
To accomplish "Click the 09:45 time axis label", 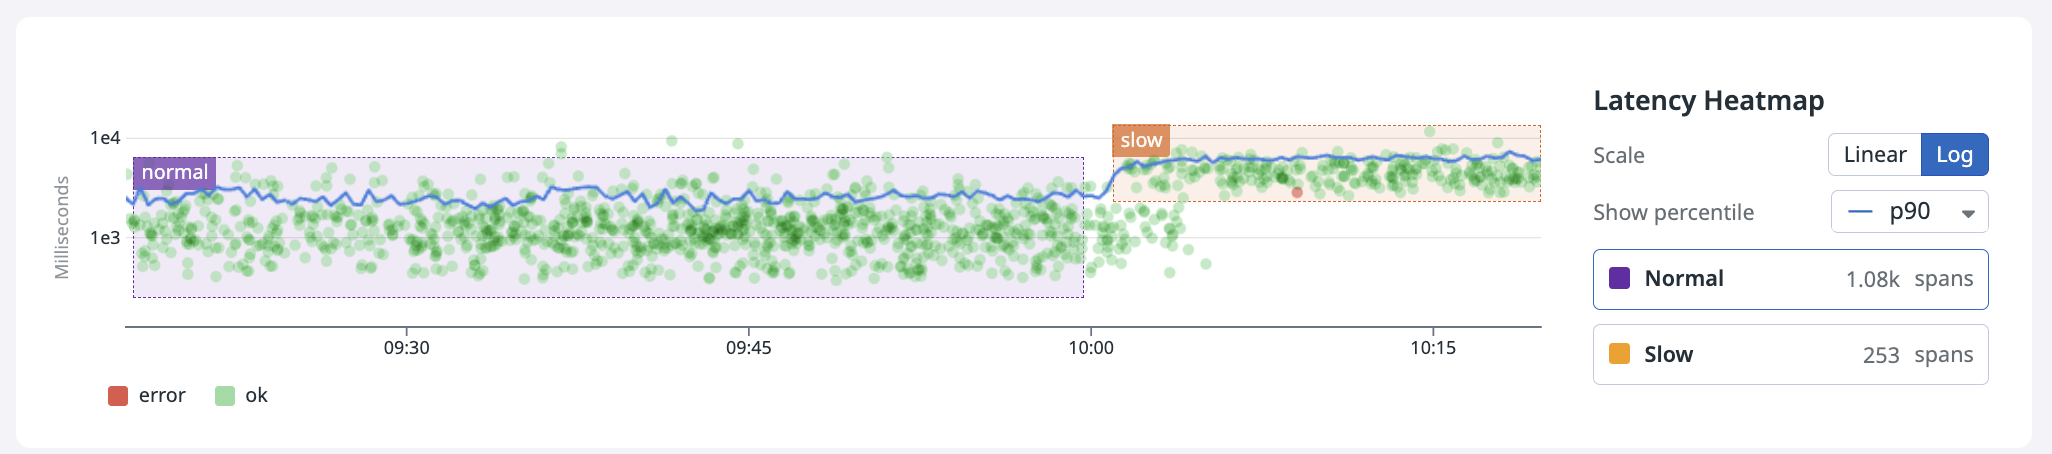I will point(748,348).
